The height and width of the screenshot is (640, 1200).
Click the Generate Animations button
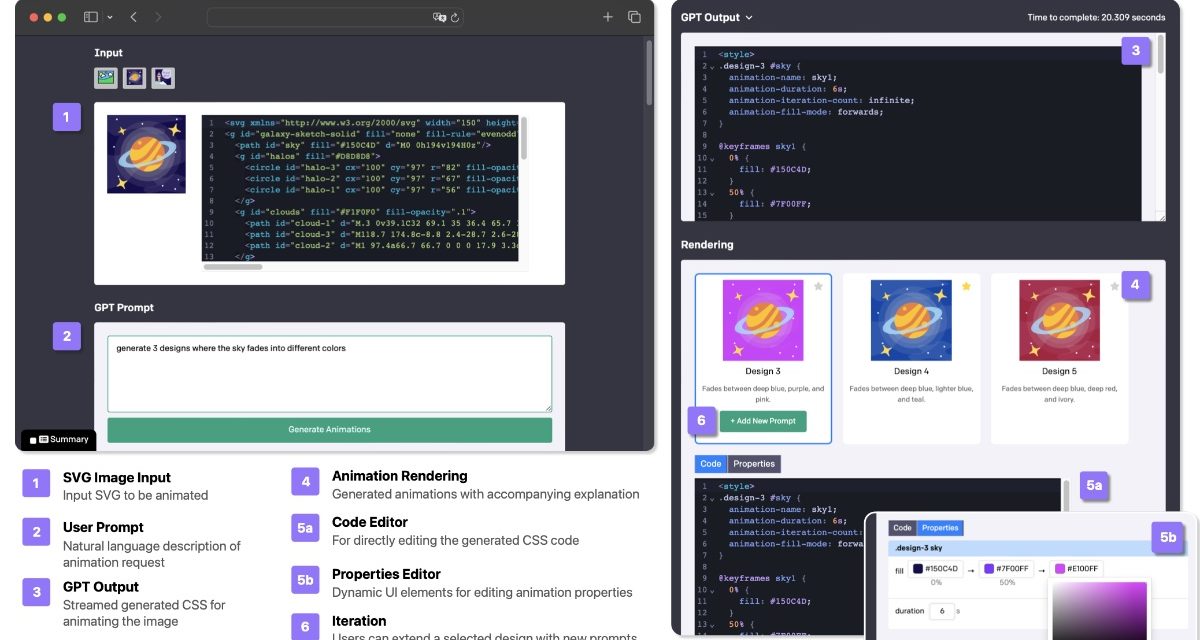click(x=329, y=430)
